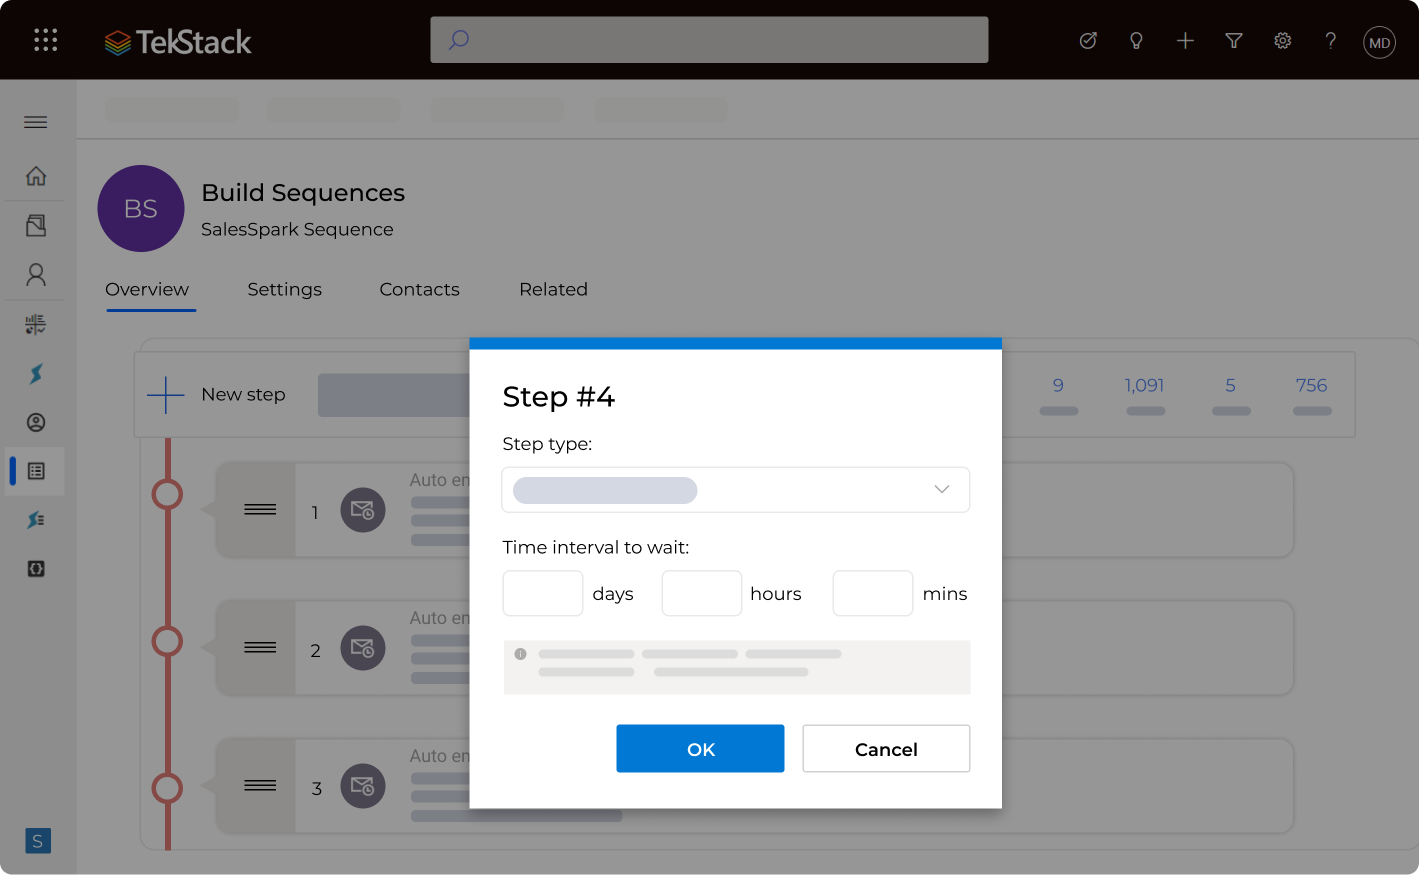1419x875 pixels.
Task: Click the MD avatar to open account menu
Action: [x=1378, y=41]
